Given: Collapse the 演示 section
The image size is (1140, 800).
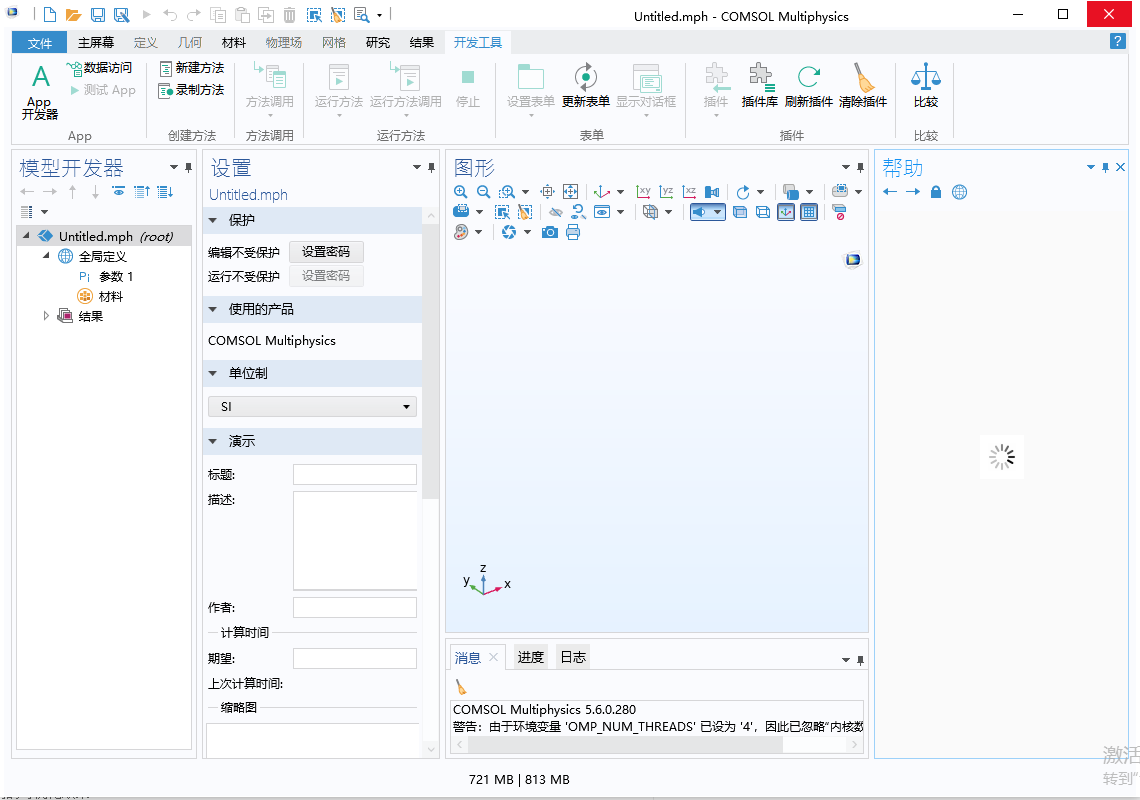Looking at the screenshot, I should click(x=213, y=441).
